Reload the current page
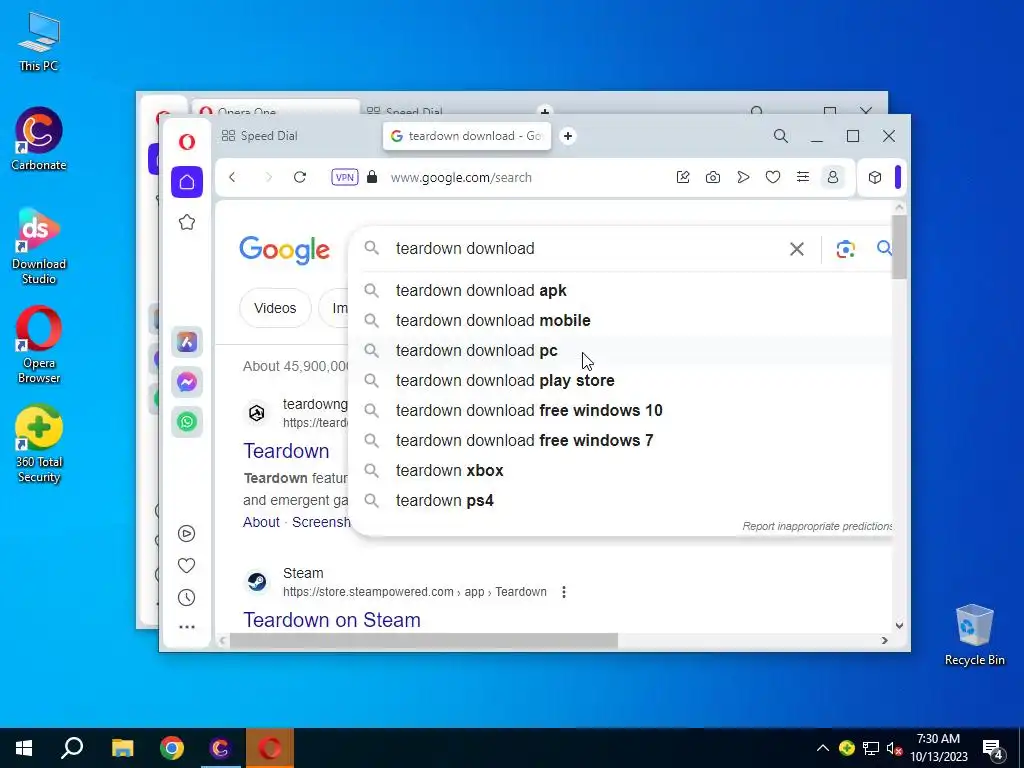The width and height of the screenshot is (1024, 768). coord(300,177)
